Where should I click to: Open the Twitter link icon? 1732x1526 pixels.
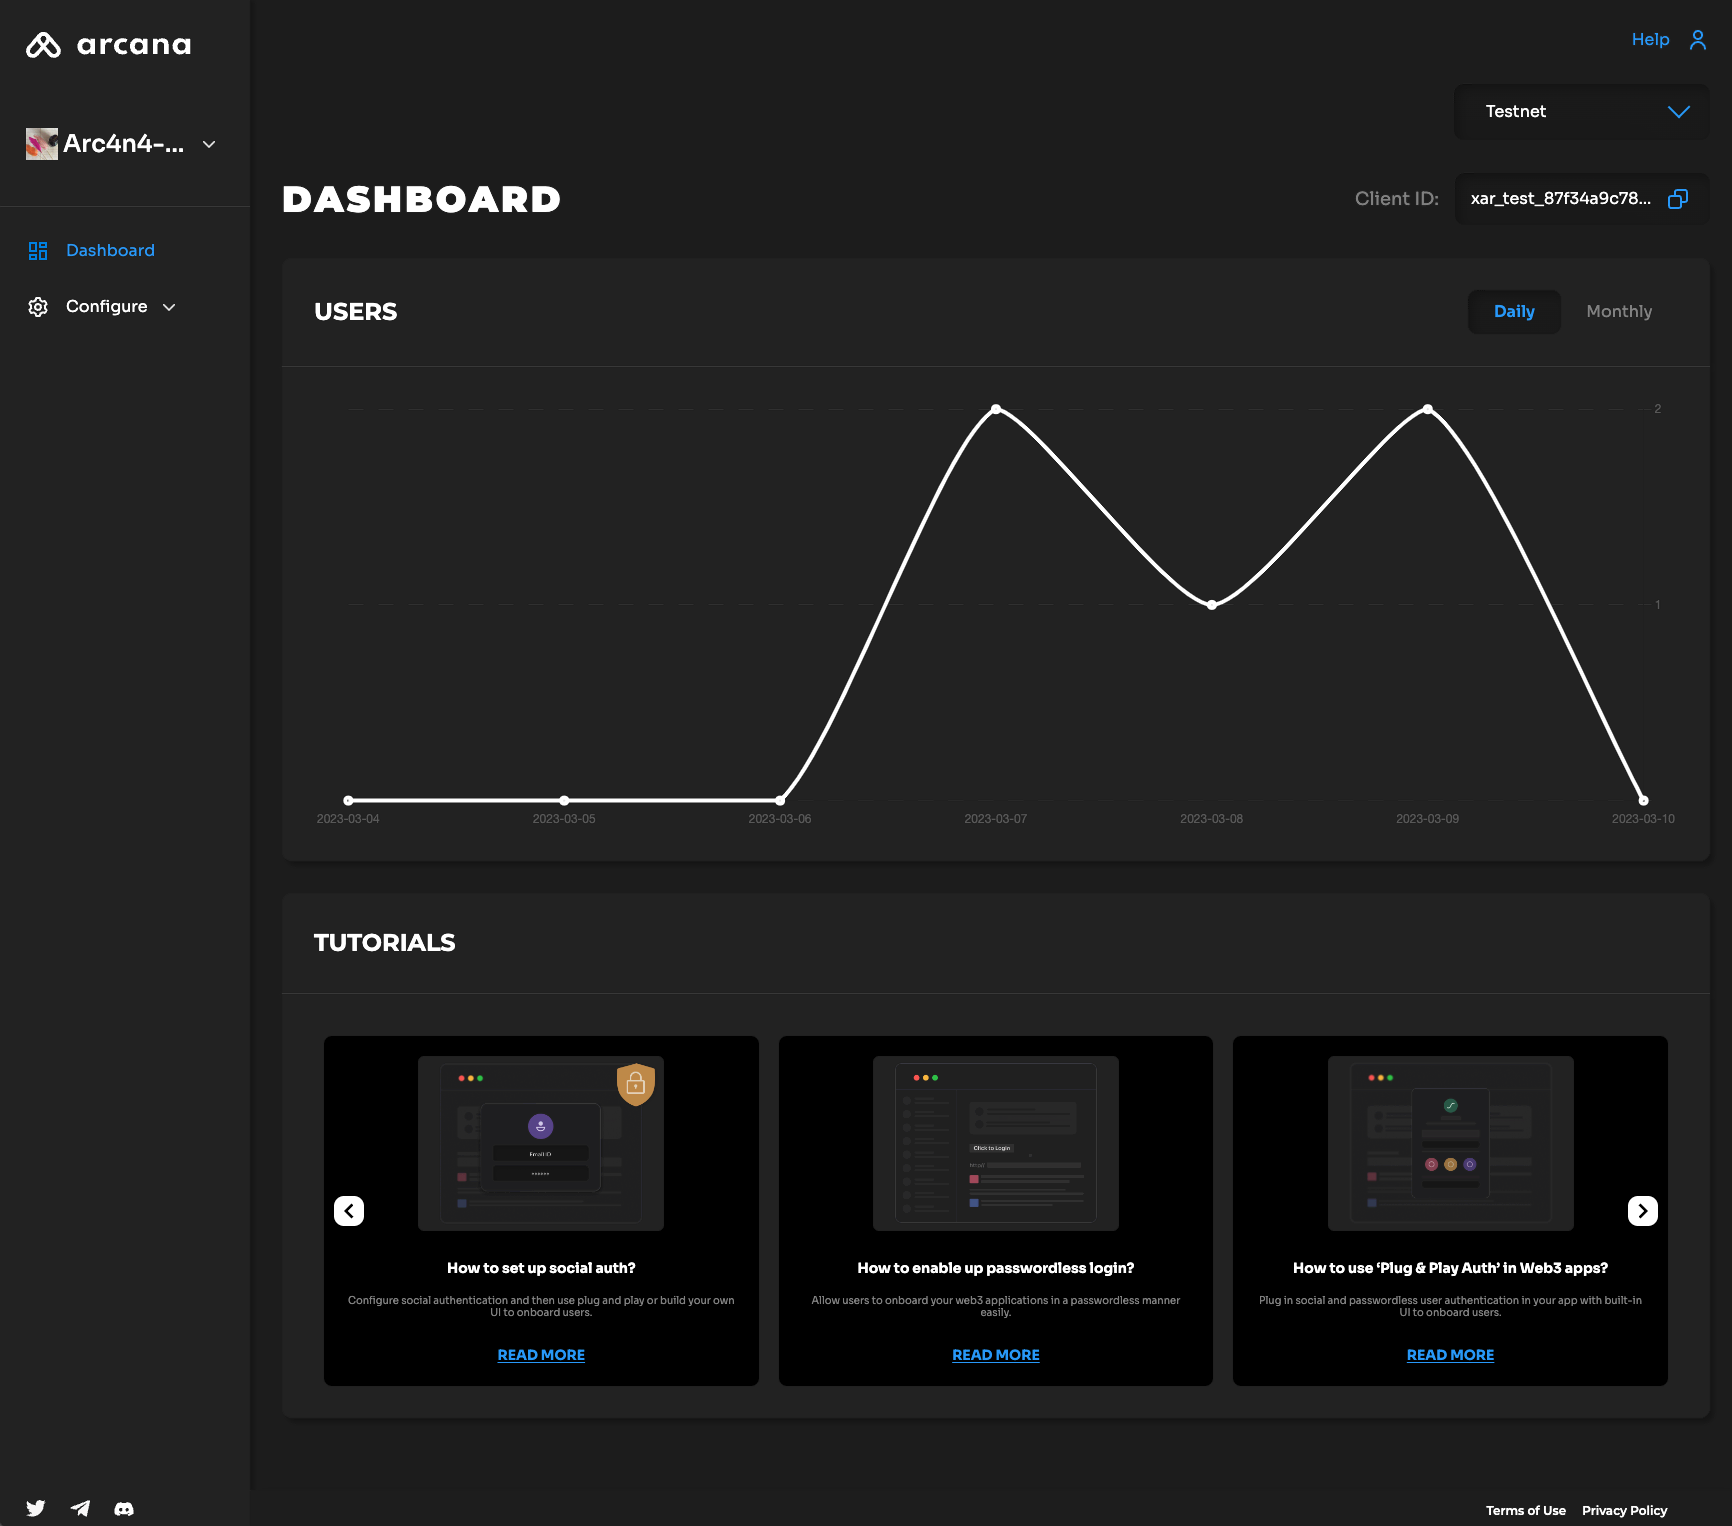(x=36, y=1508)
